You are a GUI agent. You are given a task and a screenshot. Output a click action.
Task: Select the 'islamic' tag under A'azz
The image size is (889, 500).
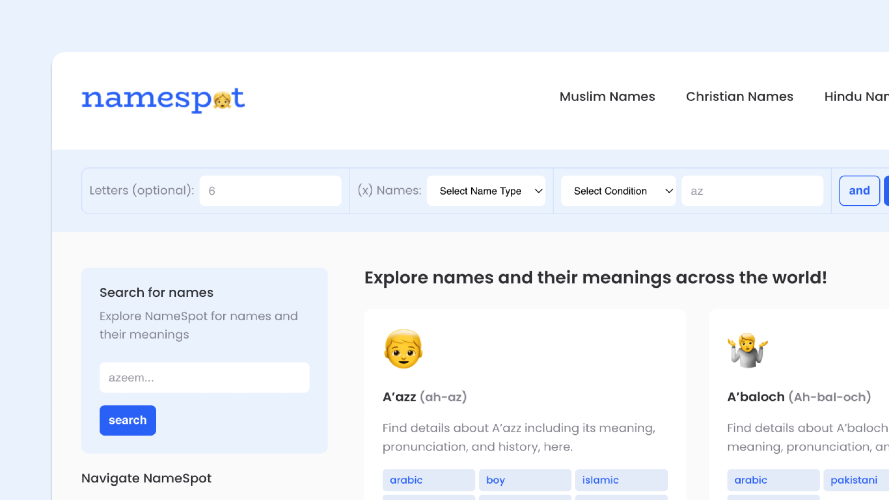(621, 480)
